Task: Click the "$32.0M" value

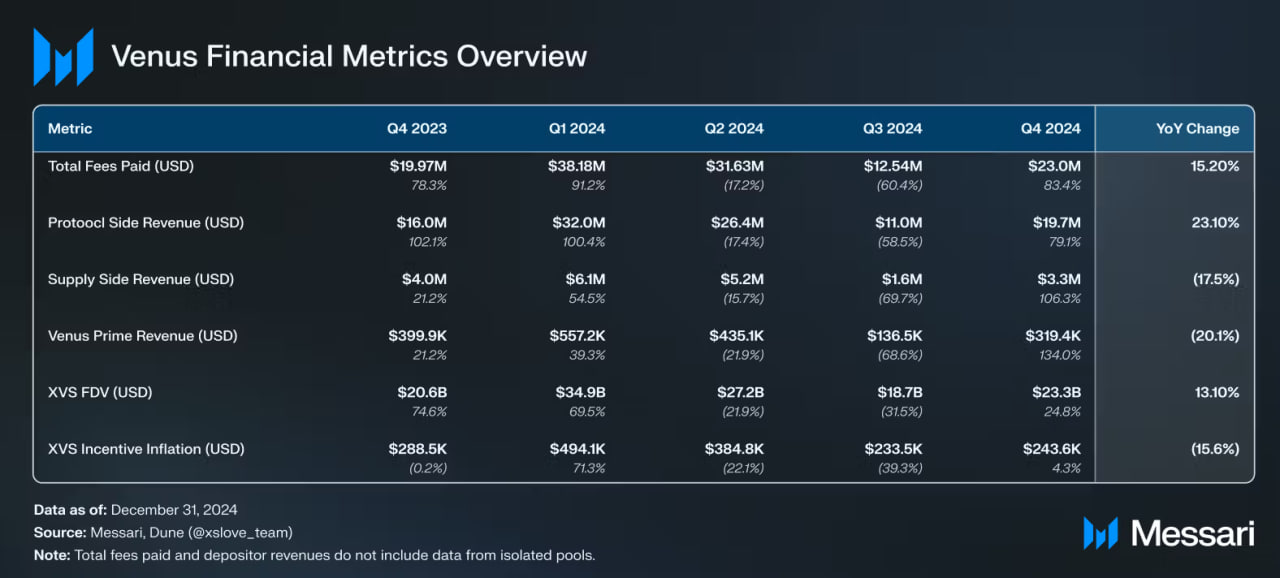Action: (579, 222)
